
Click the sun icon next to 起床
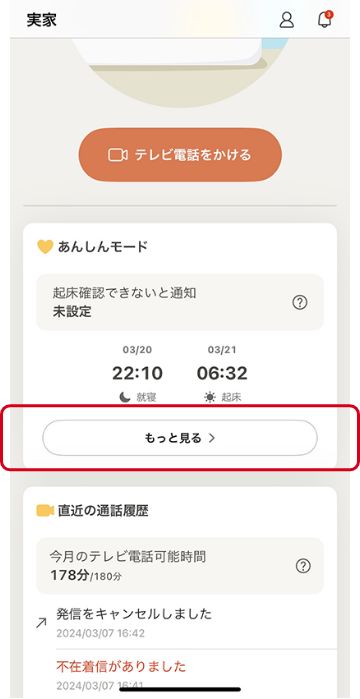click(x=209, y=397)
